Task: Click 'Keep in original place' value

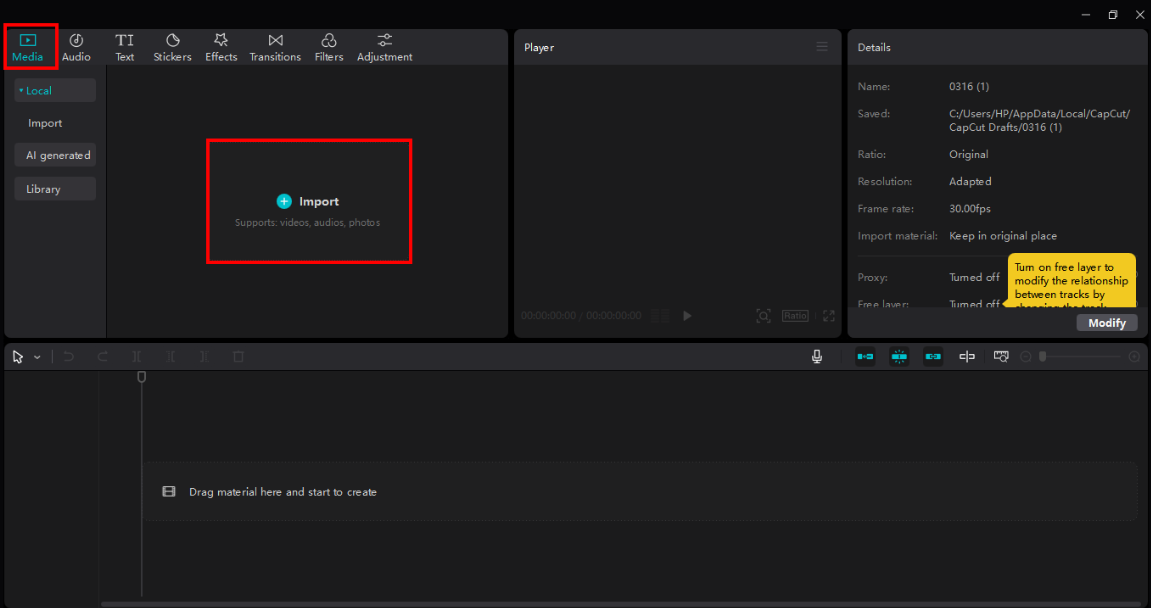Action: tap(1003, 236)
